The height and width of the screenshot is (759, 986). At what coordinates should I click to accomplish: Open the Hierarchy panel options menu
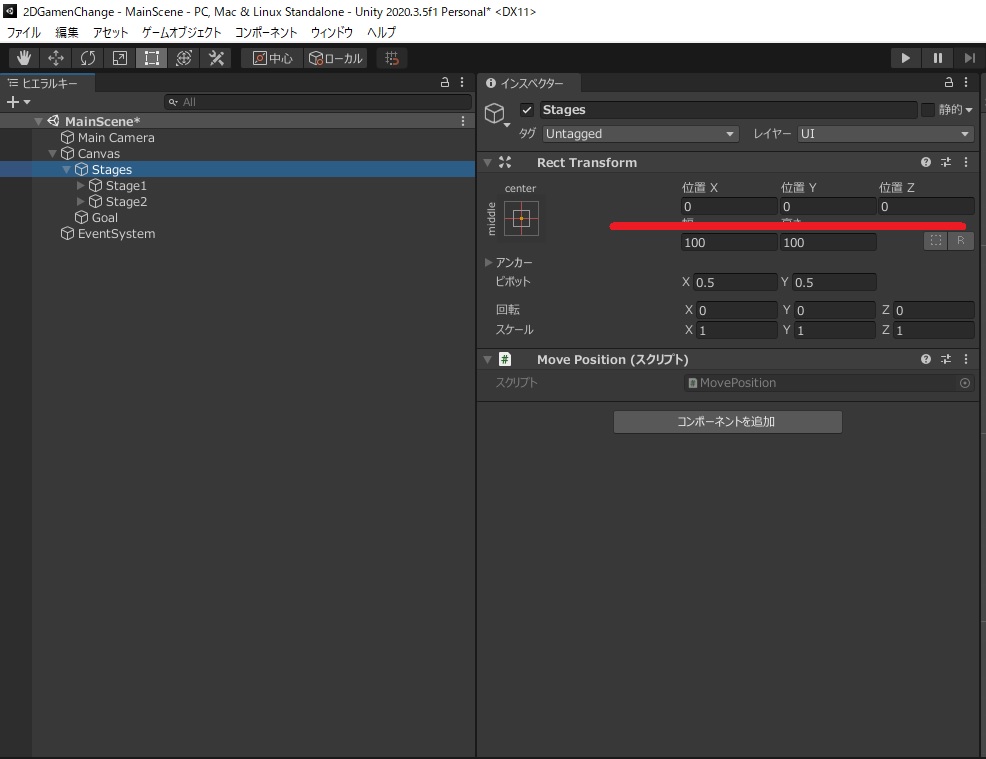tap(462, 82)
